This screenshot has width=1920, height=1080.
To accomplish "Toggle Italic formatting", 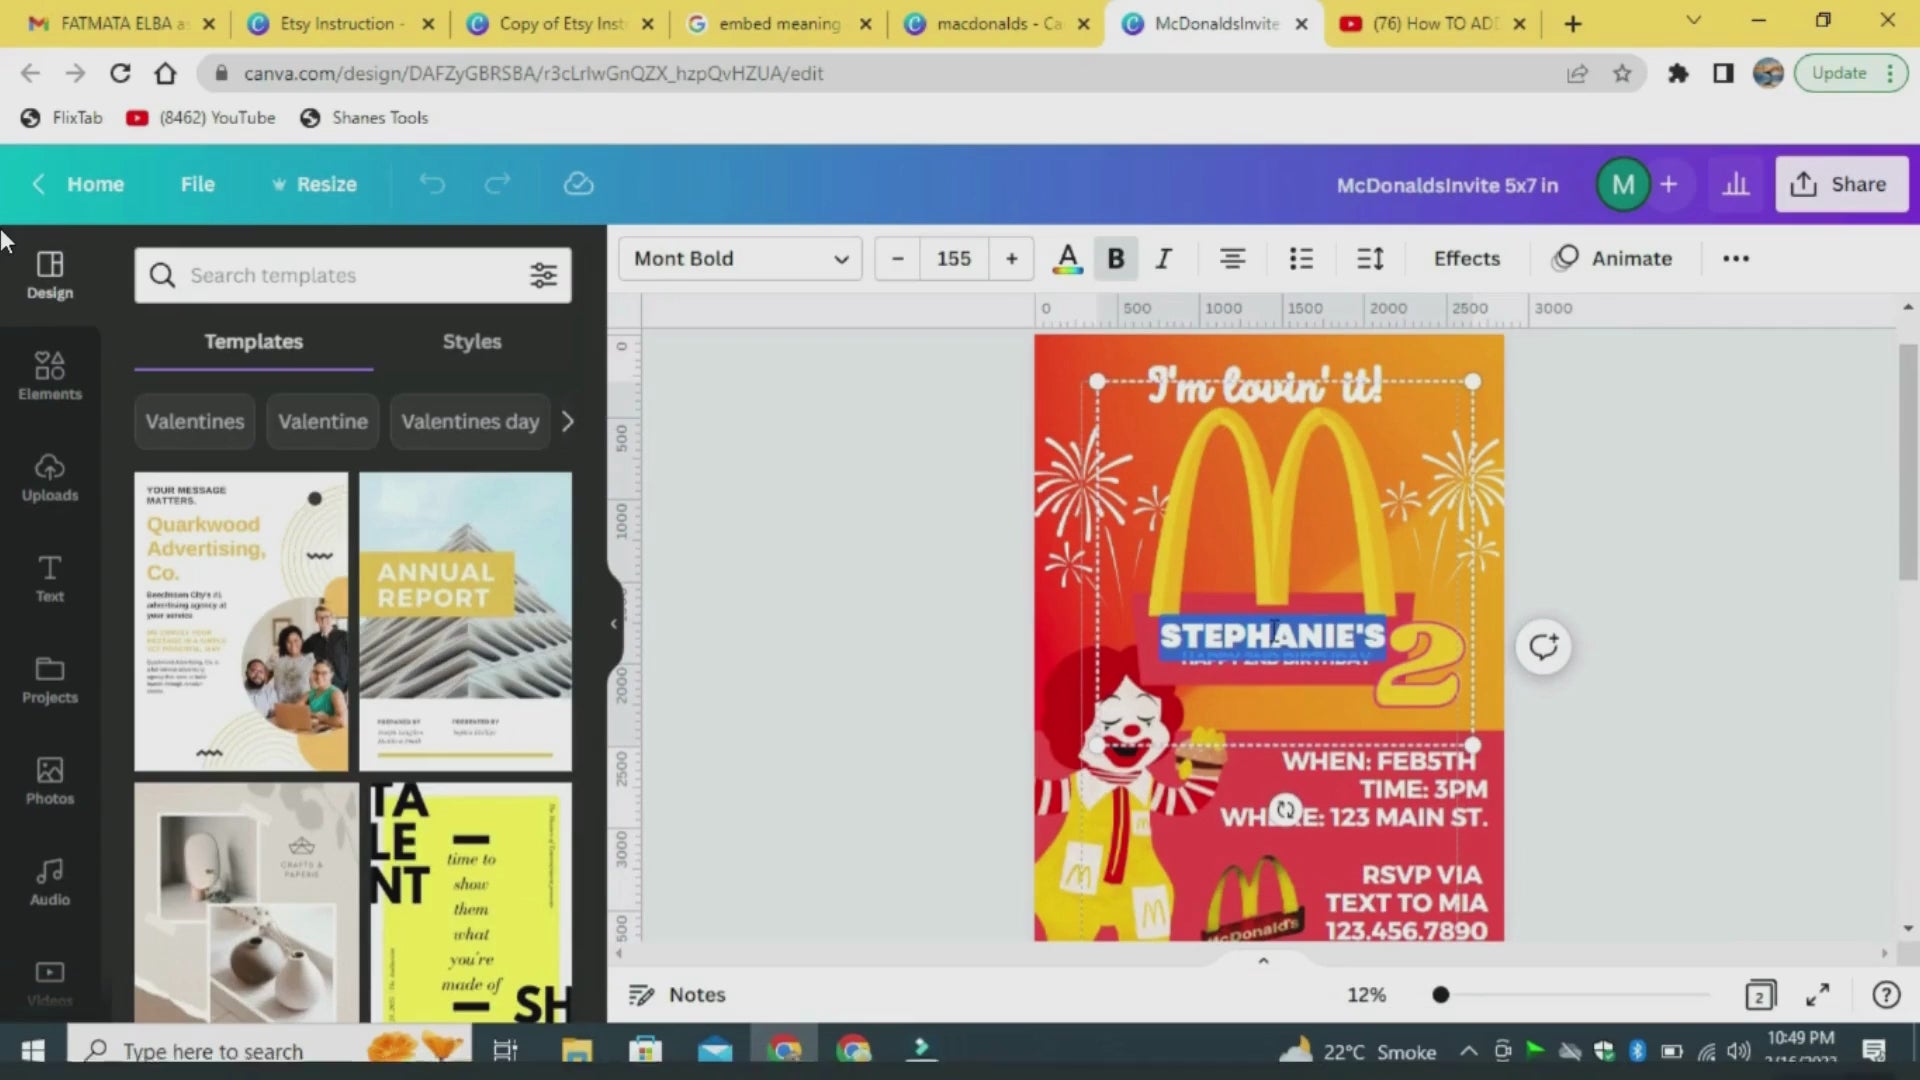I will pos(1163,259).
